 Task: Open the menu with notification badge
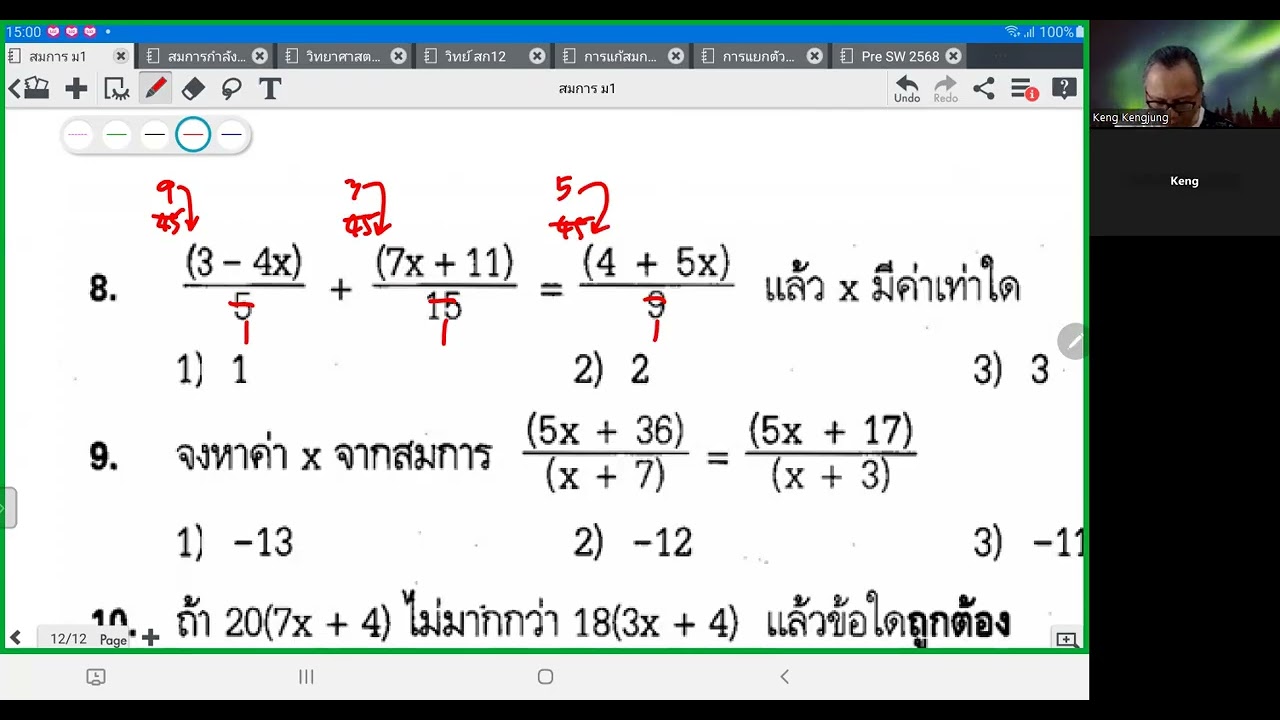point(1024,90)
